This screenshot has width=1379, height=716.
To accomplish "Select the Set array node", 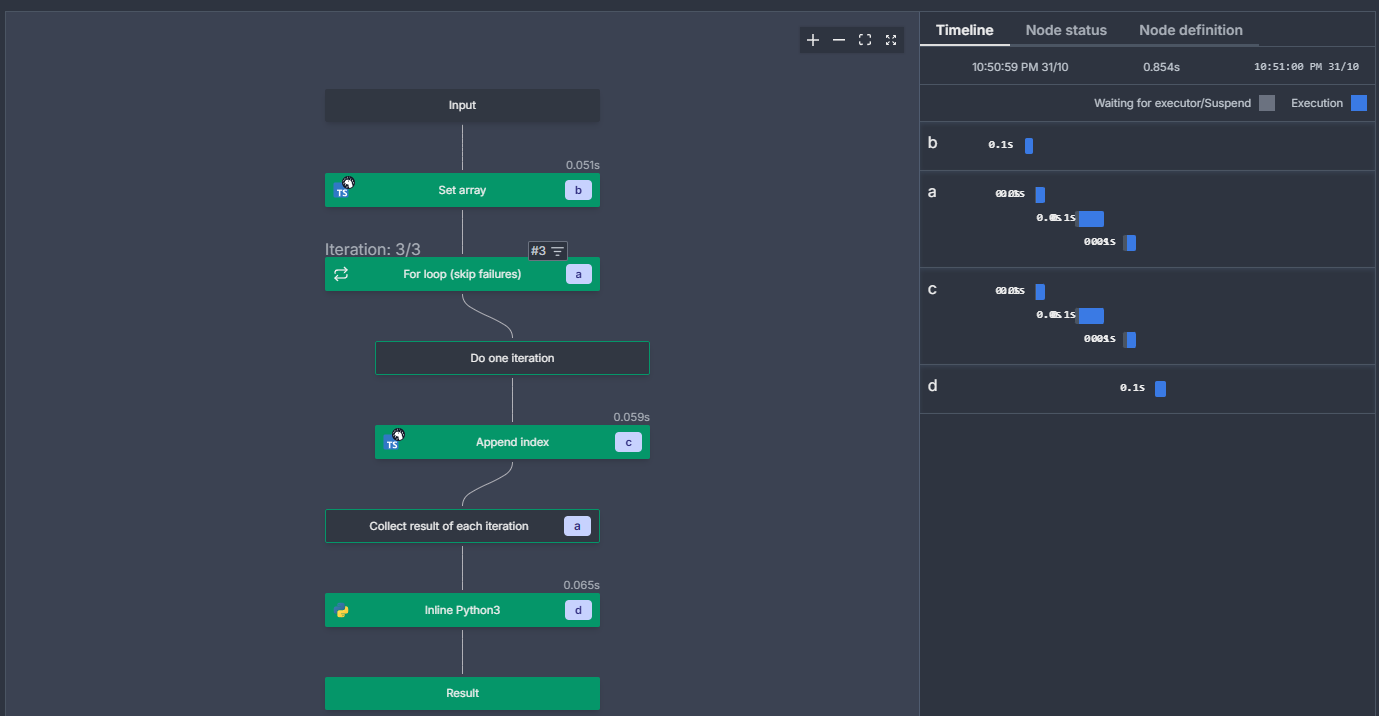I will 462,190.
